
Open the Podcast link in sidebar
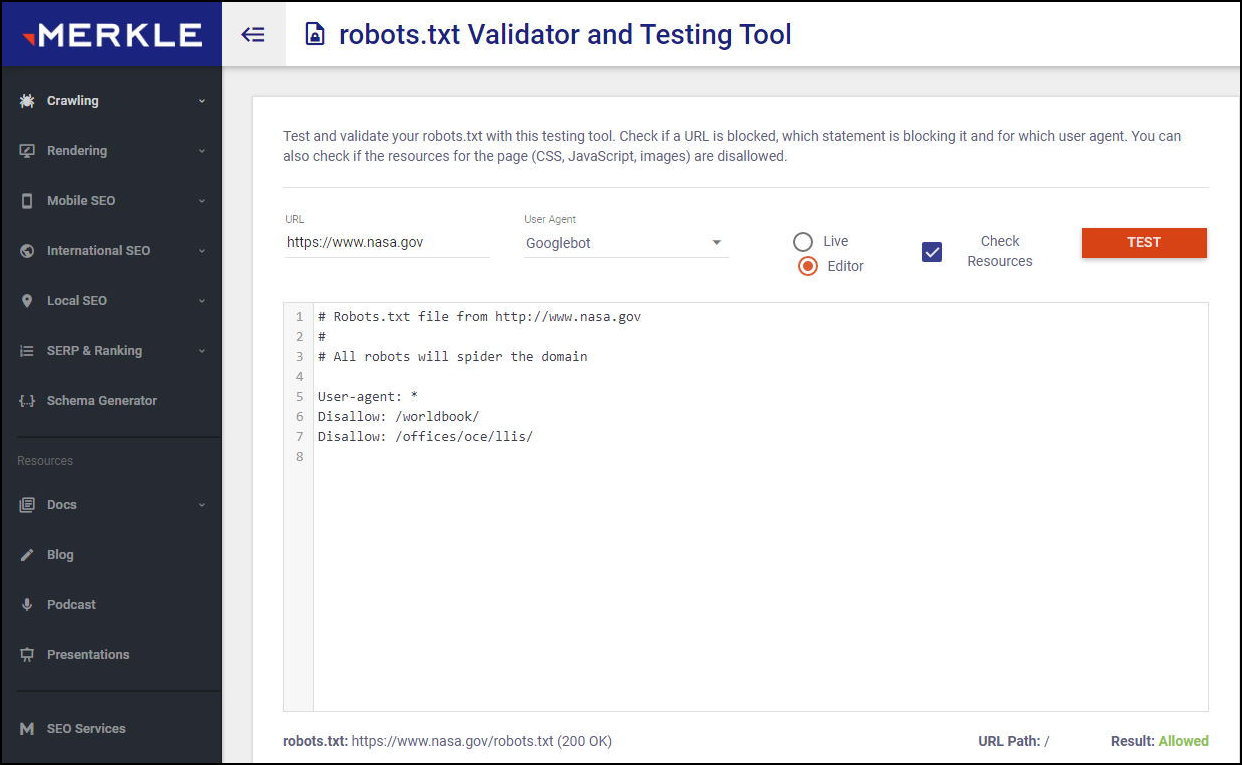pos(111,605)
